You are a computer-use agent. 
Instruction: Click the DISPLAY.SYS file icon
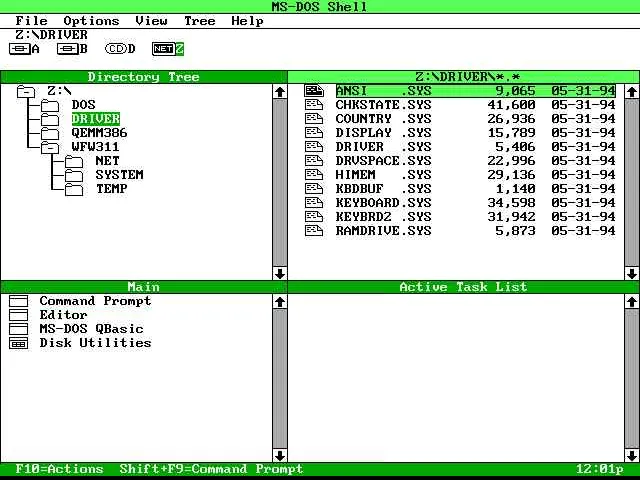(314, 133)
